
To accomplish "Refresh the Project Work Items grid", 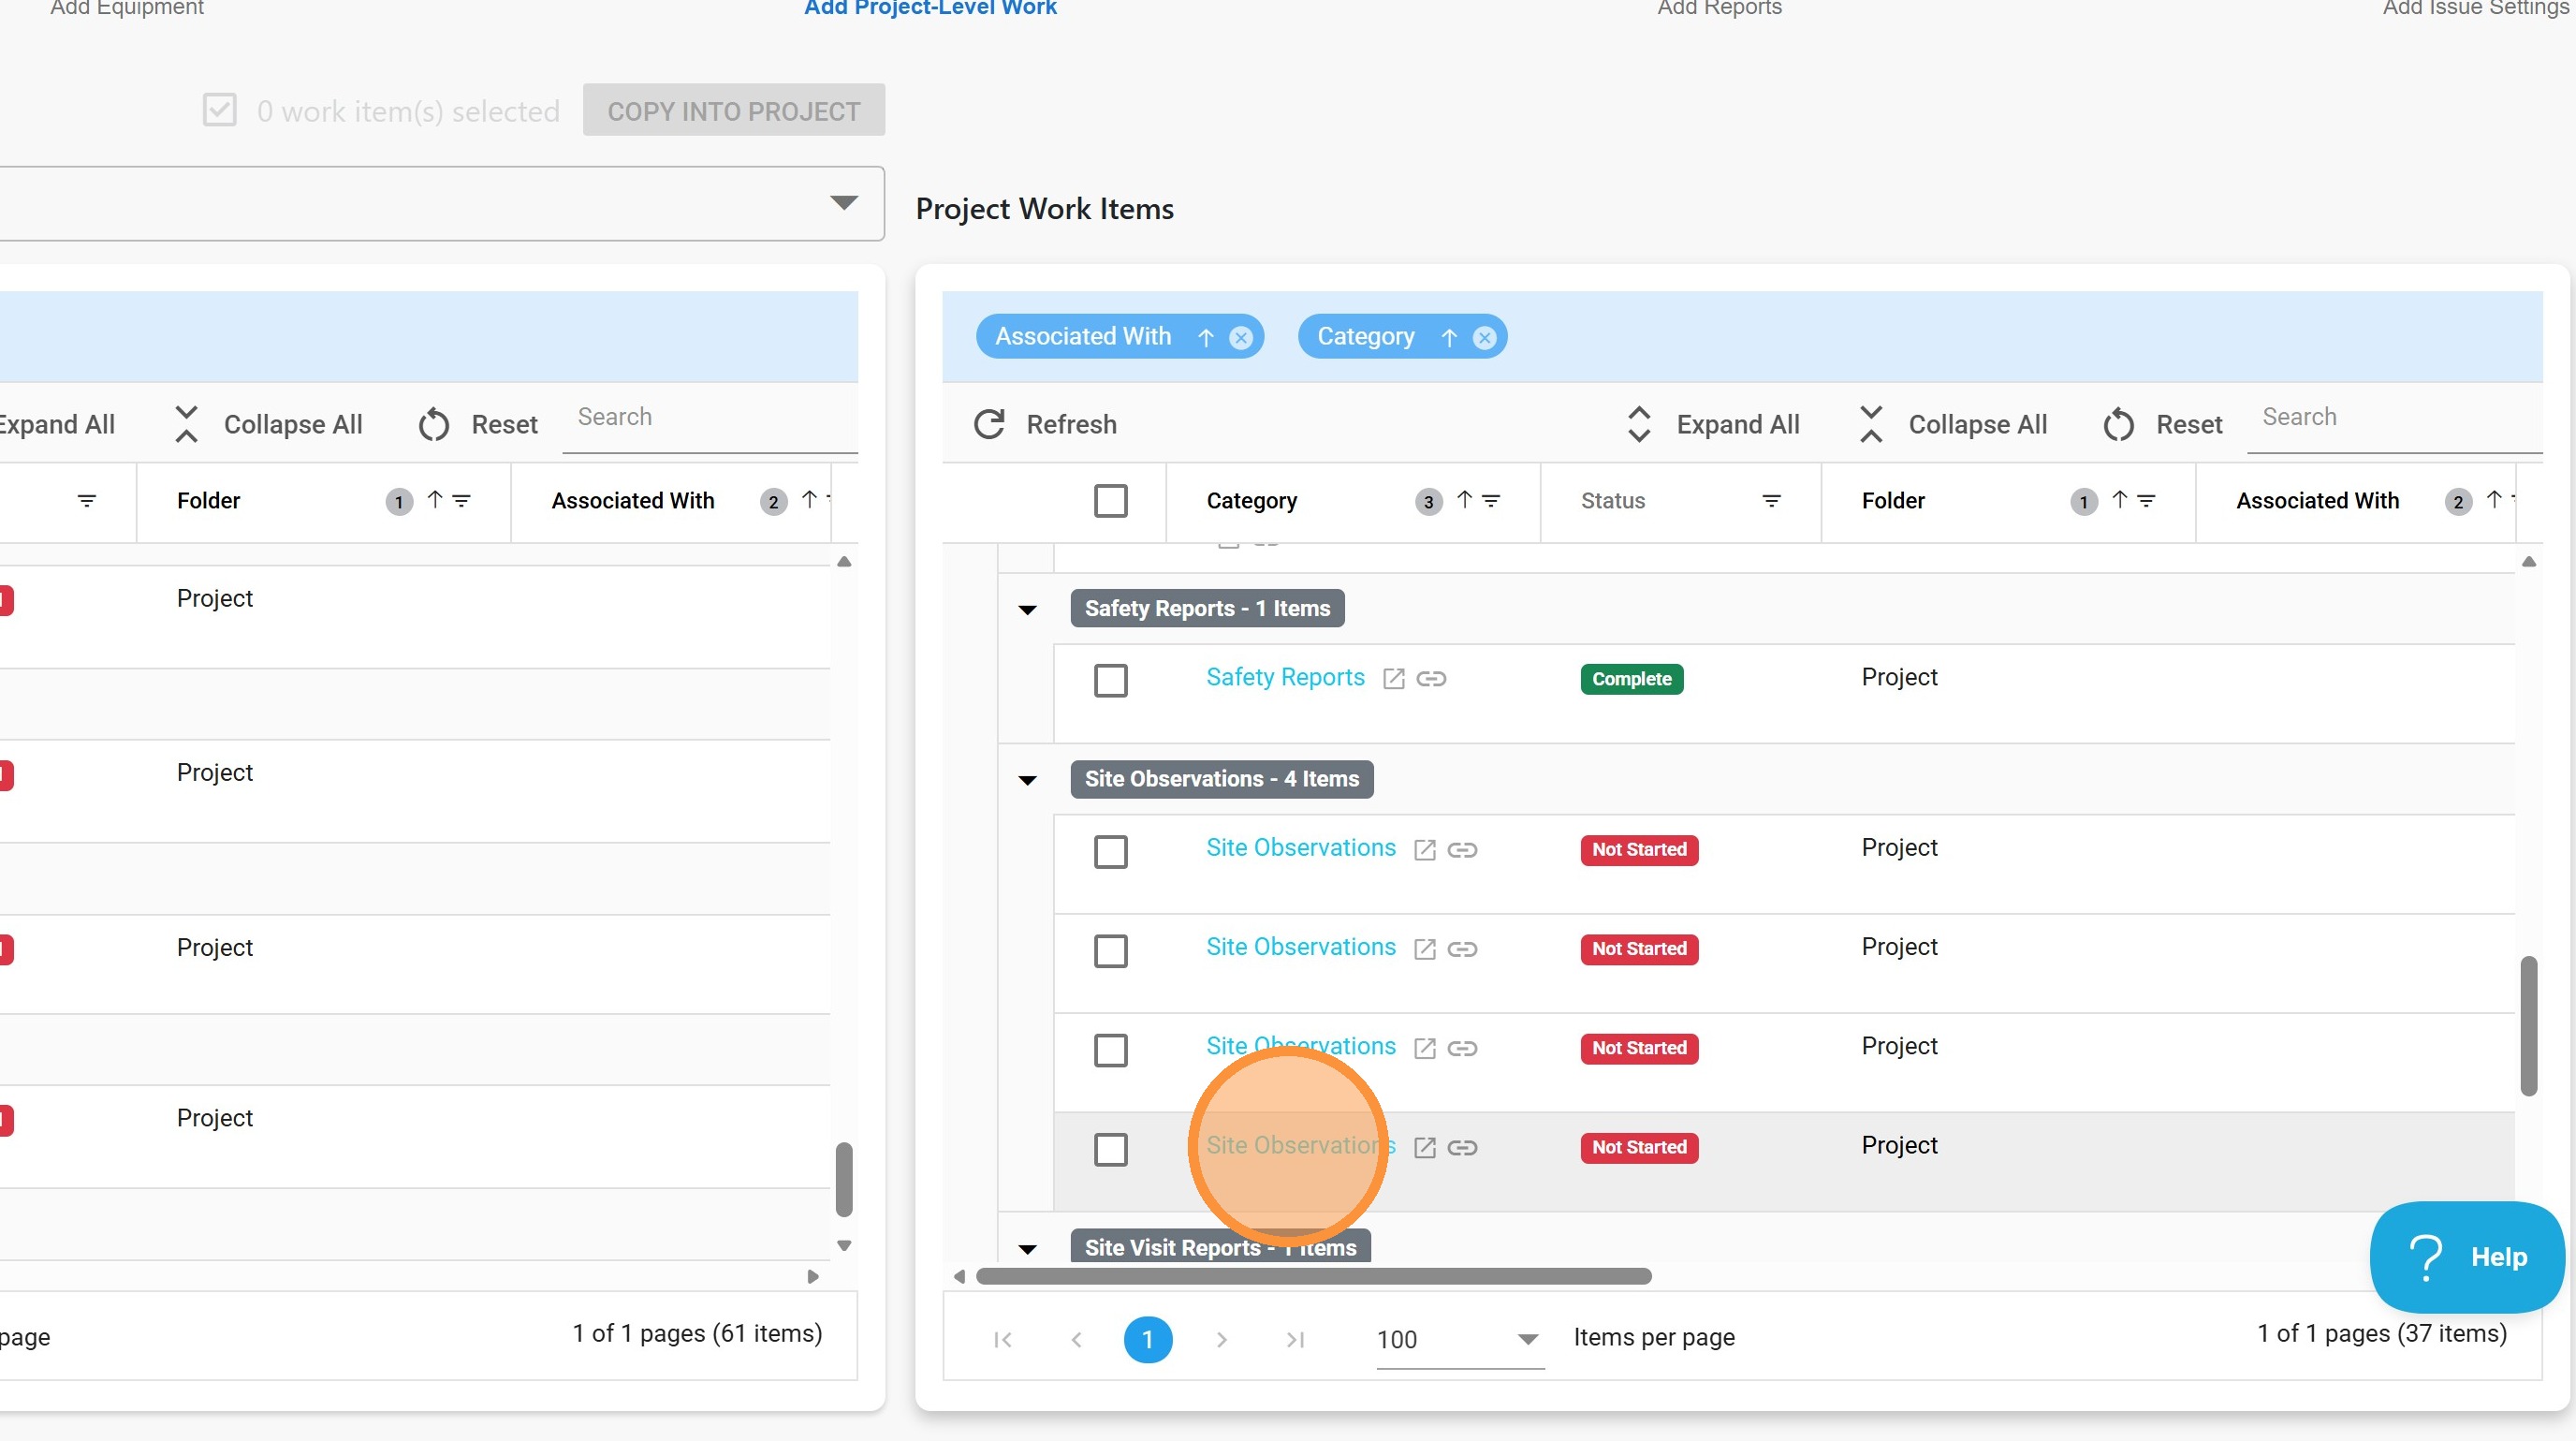I will [1045, 424].
